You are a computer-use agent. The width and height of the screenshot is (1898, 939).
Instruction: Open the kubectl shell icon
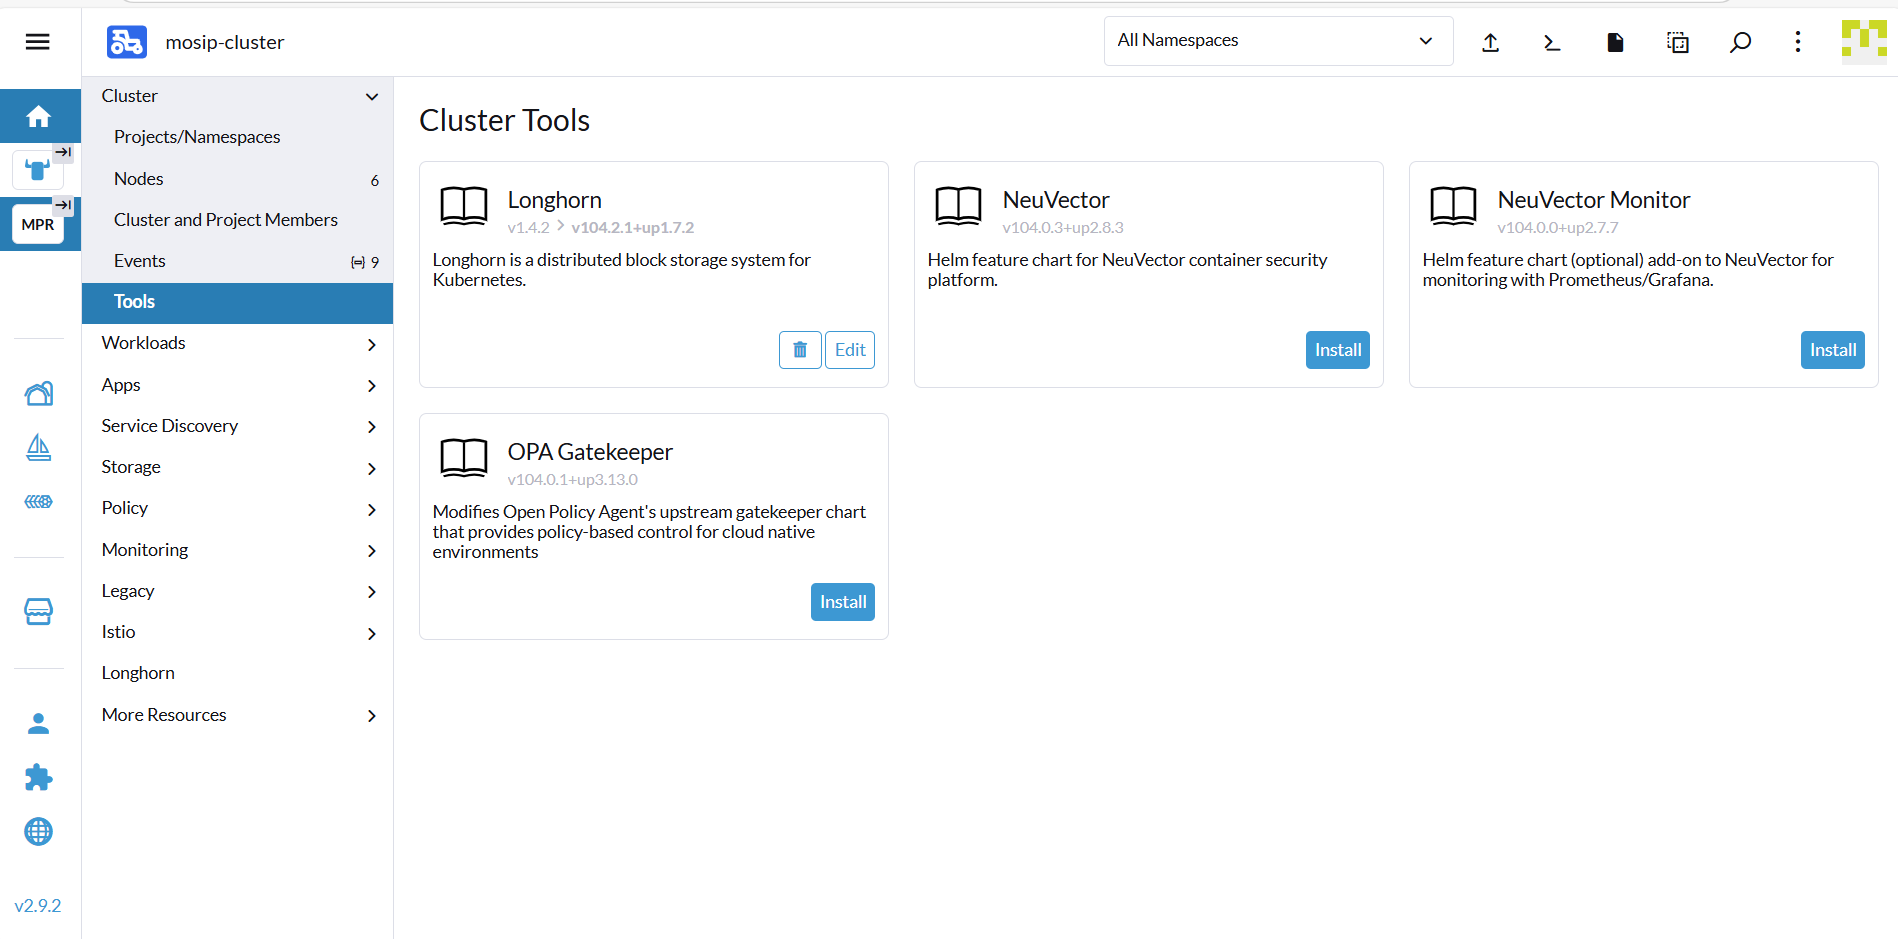point(1552,42)
